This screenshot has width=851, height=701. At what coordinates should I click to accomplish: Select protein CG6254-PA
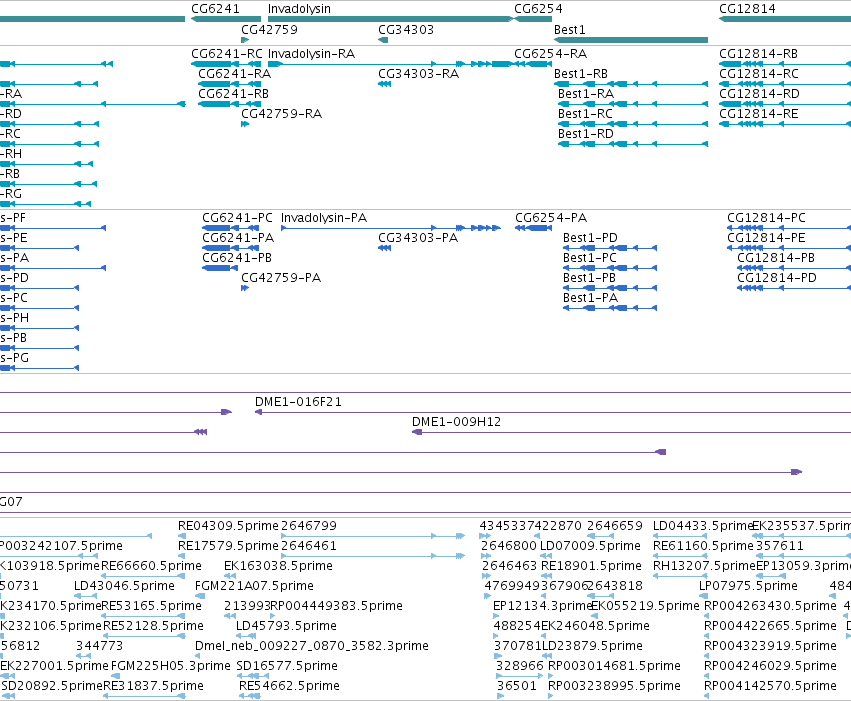pyautogui.click(x=551, y=218)
